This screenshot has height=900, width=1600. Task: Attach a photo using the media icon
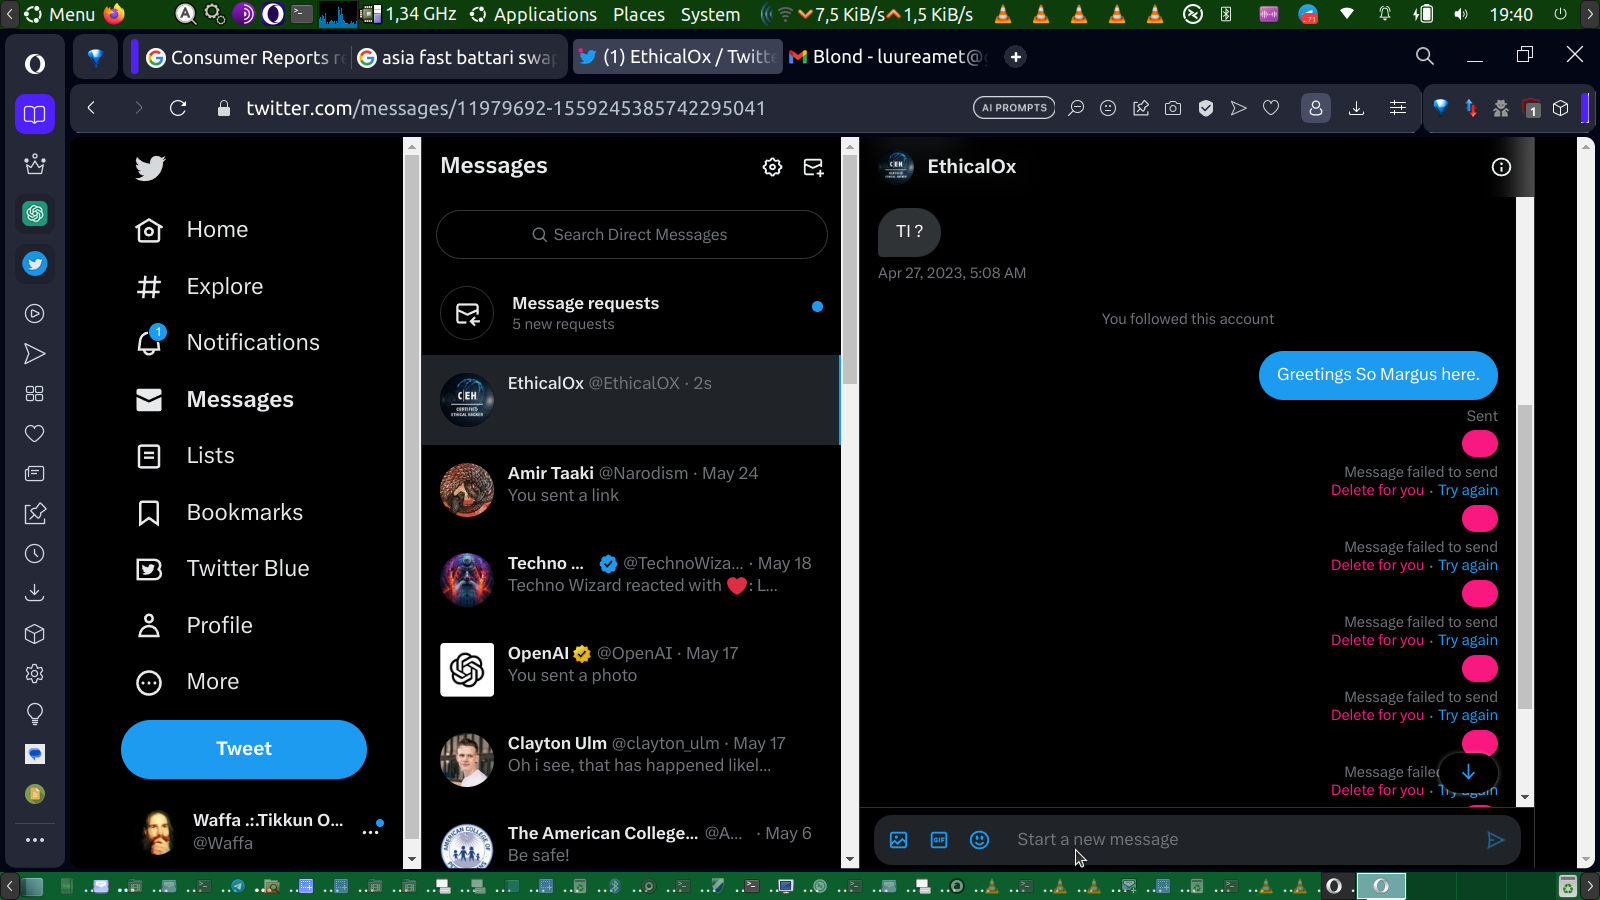[x=899, y=840]
